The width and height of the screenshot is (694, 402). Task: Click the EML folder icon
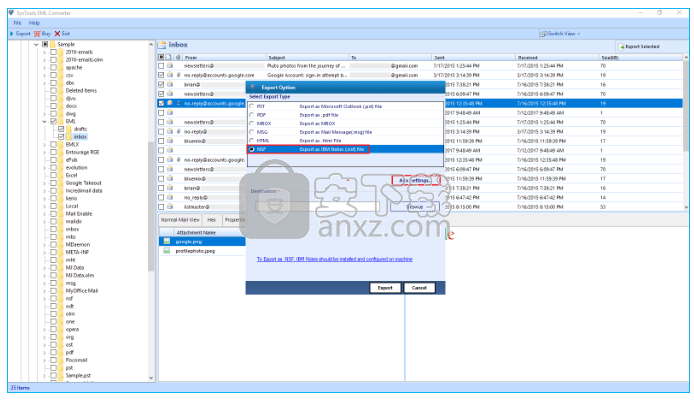point(61,121)
